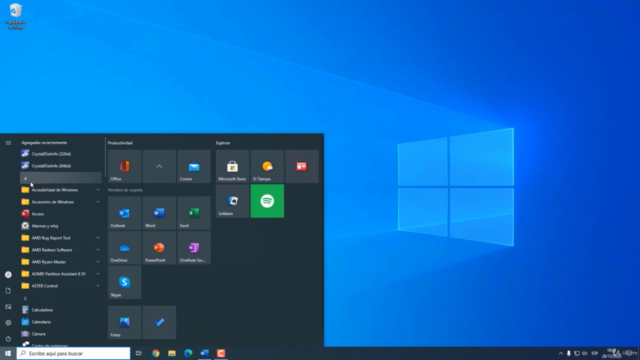Click the Productividad group title
This screenshot has width=640, height=360.
[x=120, y=143]
